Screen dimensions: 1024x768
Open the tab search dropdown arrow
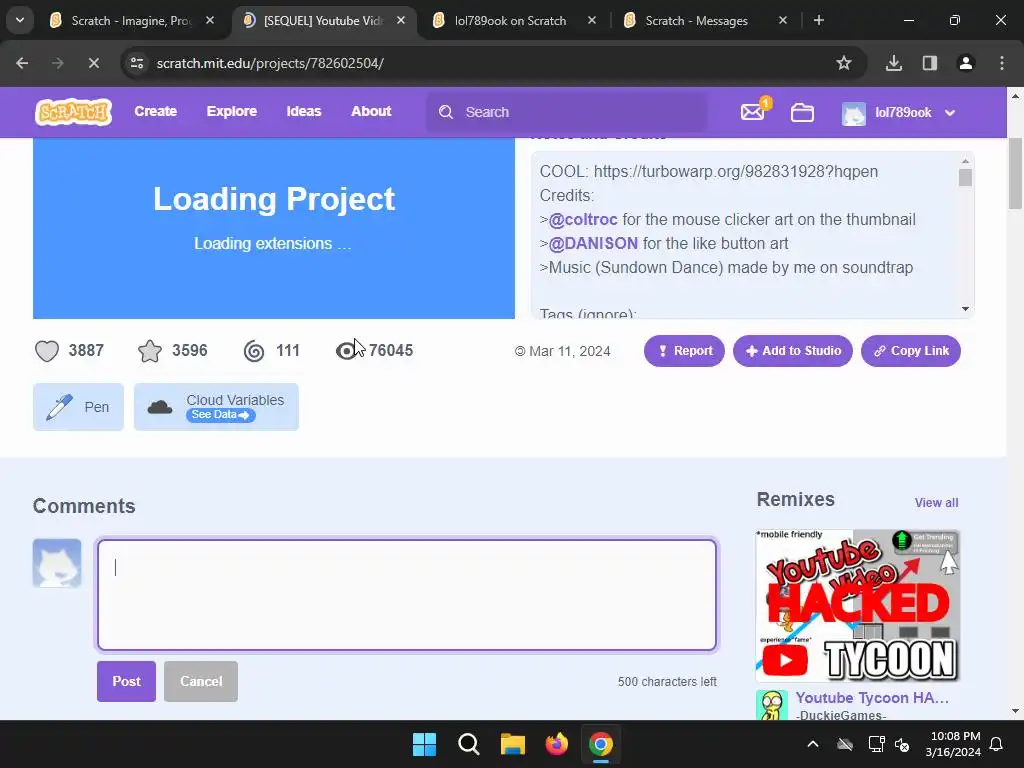click(x=20, y=20)
